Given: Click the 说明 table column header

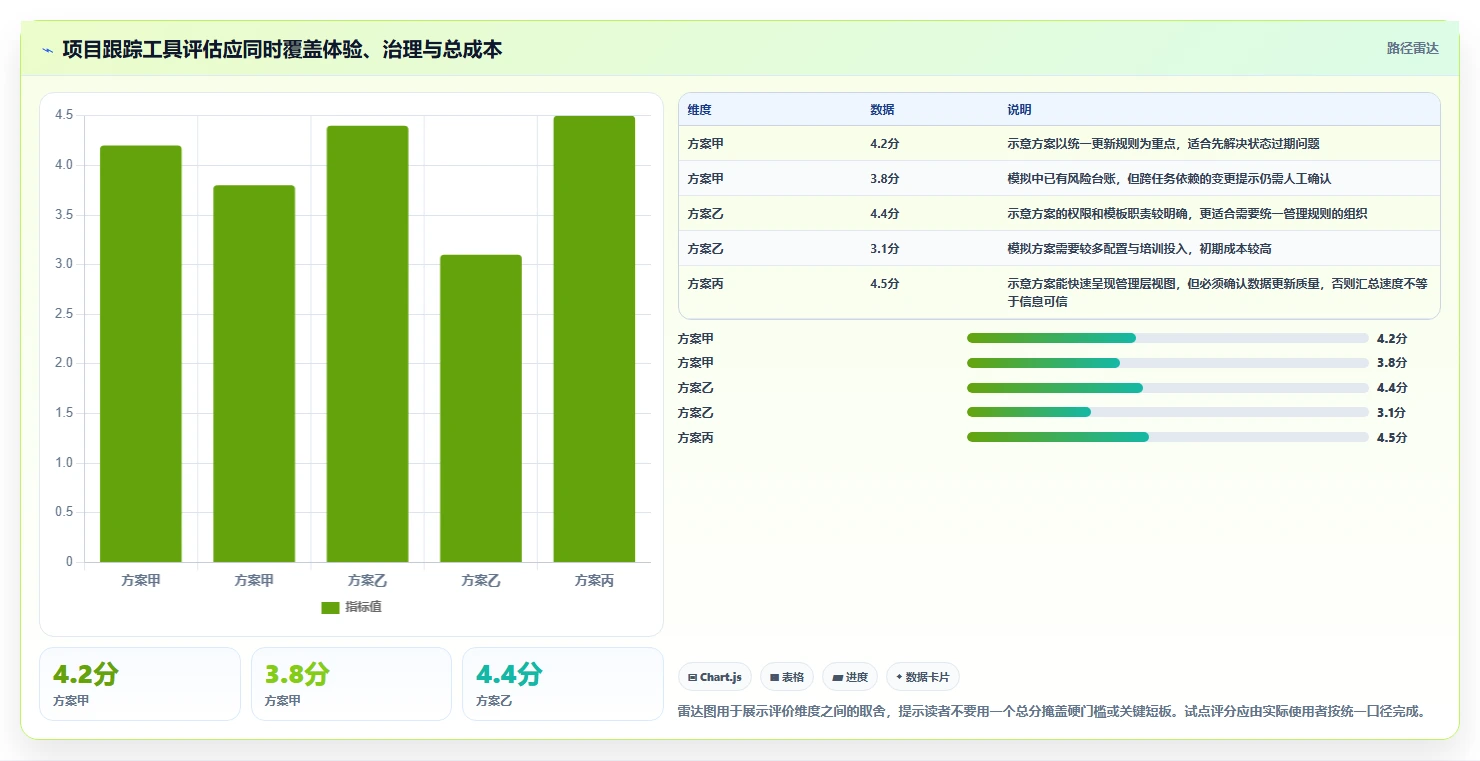Looking at the screenshot, I should [x=1019, y=110].
